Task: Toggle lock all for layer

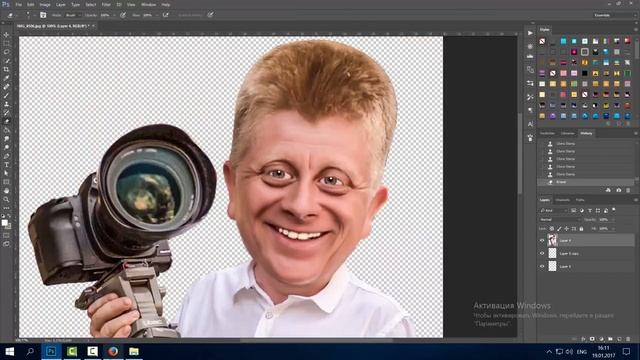Action: pos(582,229)
